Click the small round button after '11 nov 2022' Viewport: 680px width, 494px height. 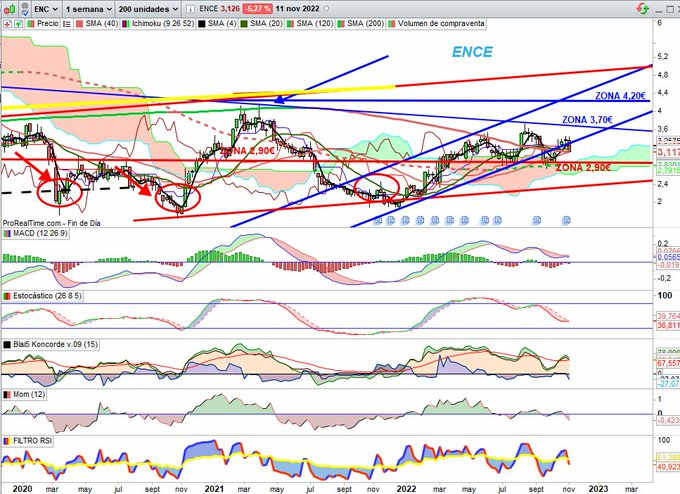pos(327,9)
